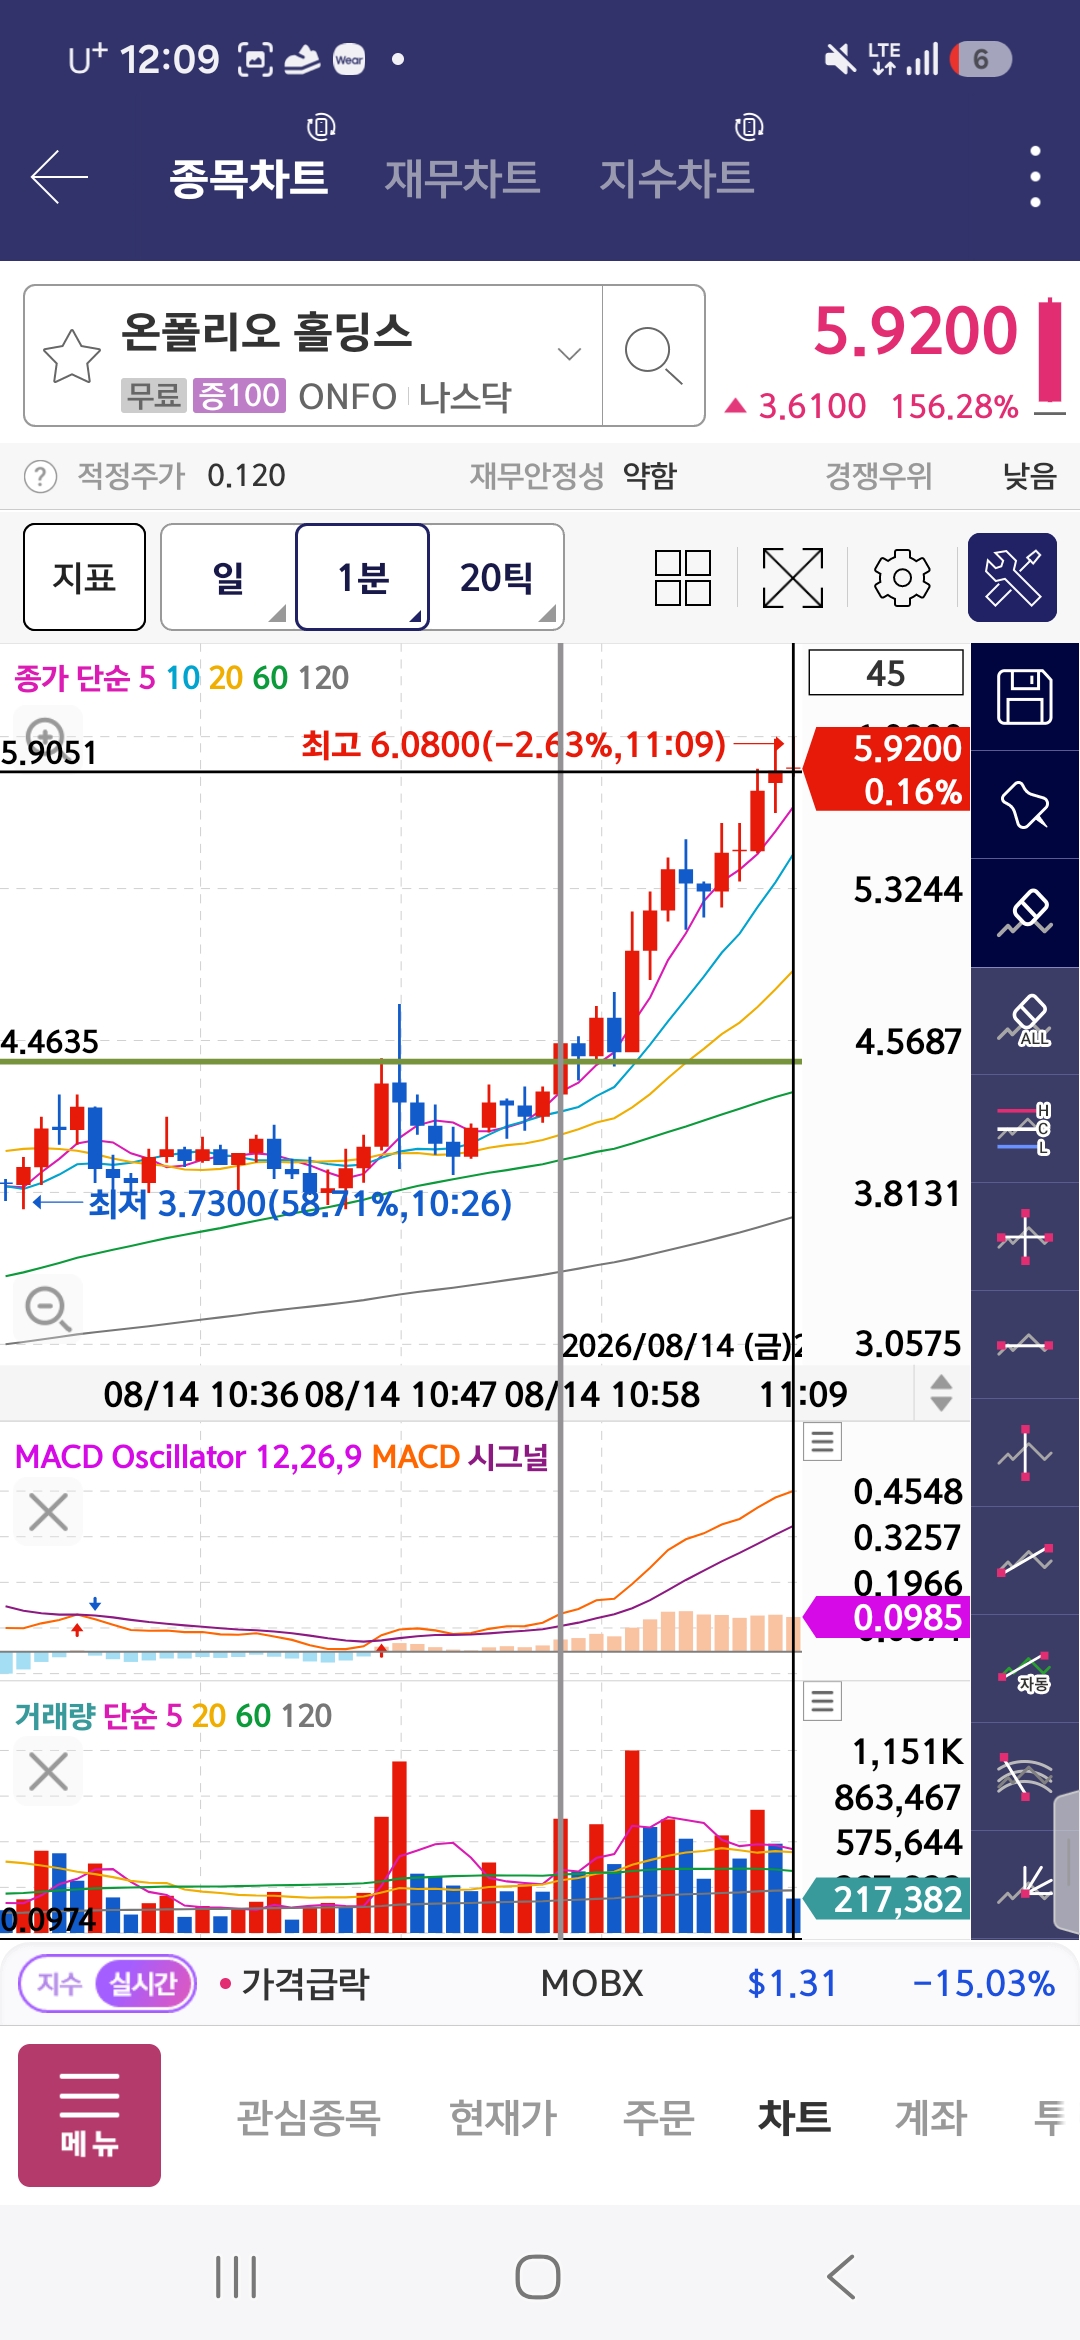Viewport: 1080px width, 2340px height.
Task: Select the eraser tool for drawings
Action: tap(1025, 913)
